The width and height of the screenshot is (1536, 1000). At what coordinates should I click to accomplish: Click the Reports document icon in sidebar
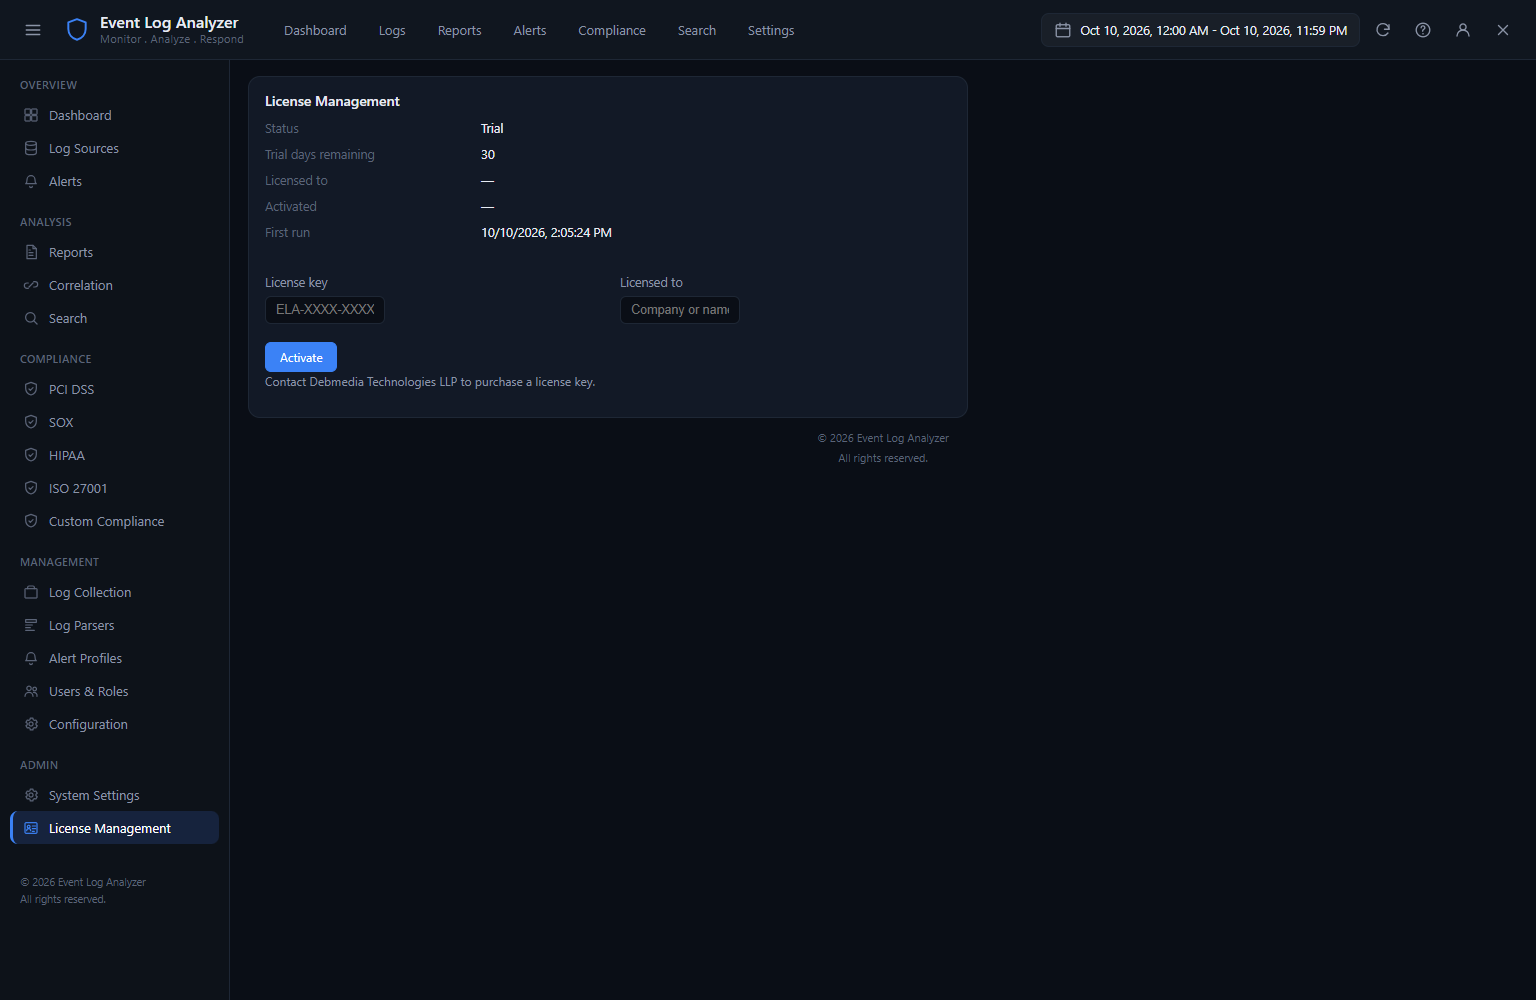(x=31, y=252)
